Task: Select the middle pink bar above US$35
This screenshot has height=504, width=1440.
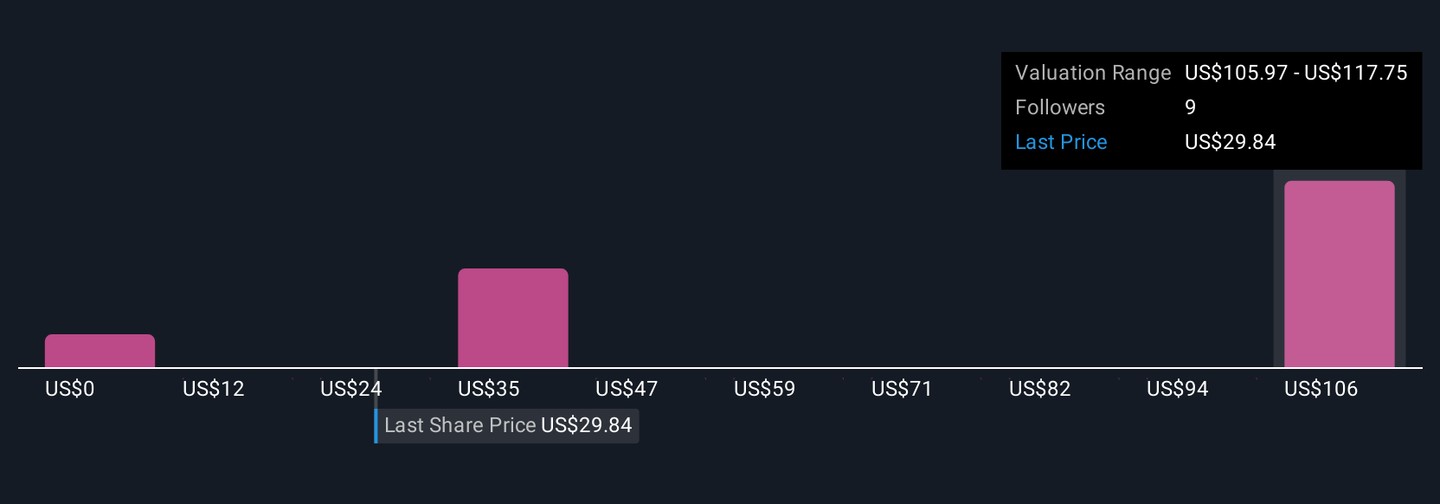Action: (x=513, y=318)
